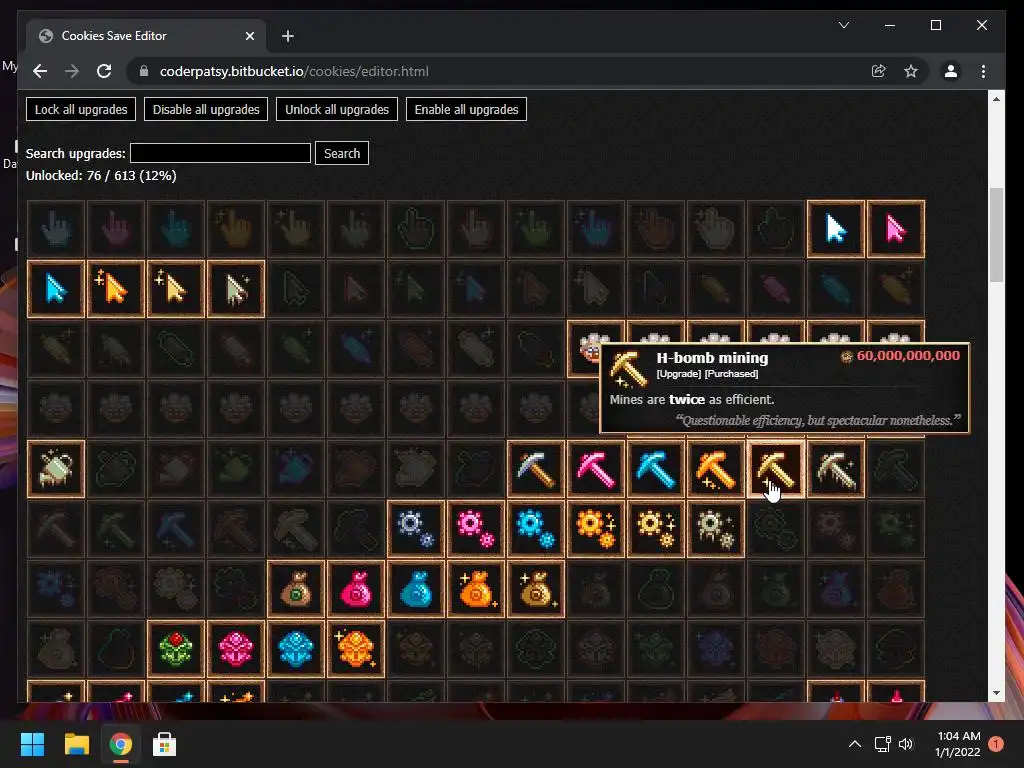Bookmark this page with star icon
This screenshot has height=768, width=1024.
coord(911,71)
